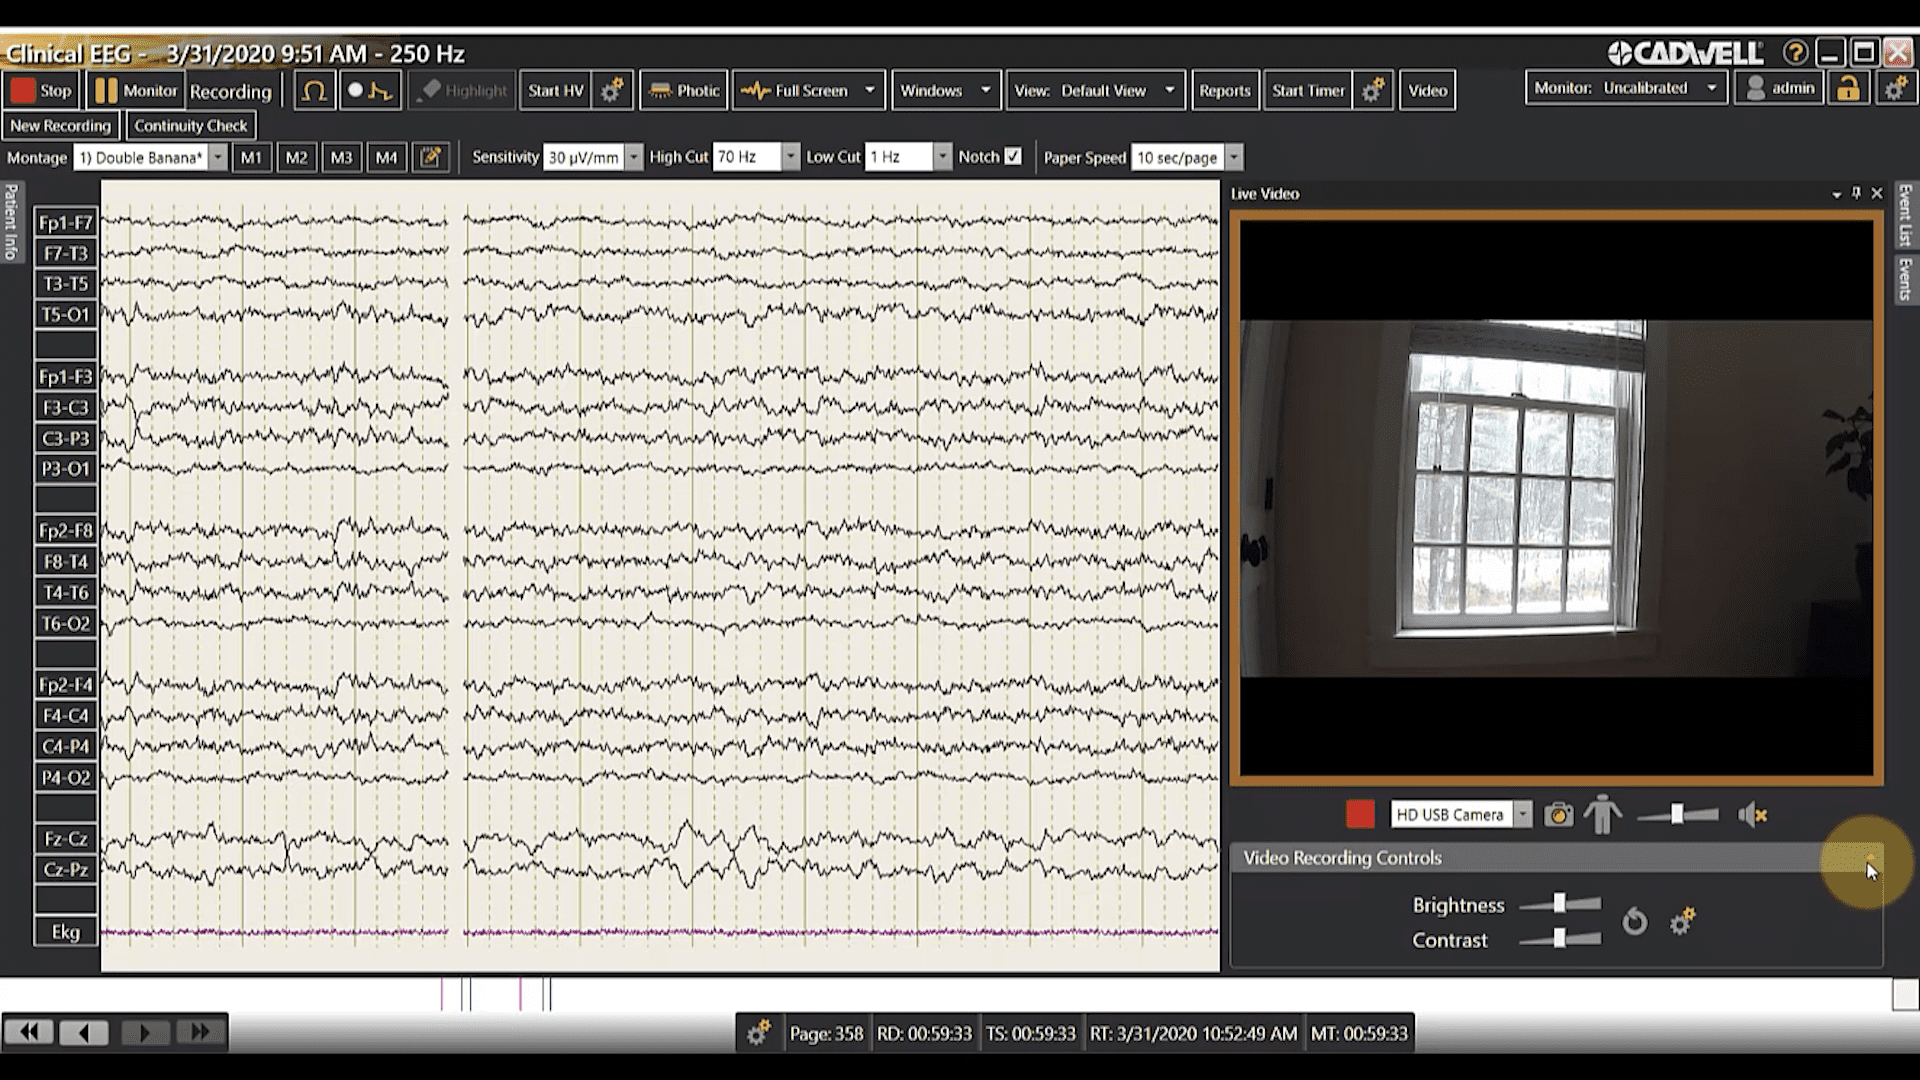Click the camera snapshot icon
The width and height of the screenshot is (1920, 1080).
[1558, 815]
